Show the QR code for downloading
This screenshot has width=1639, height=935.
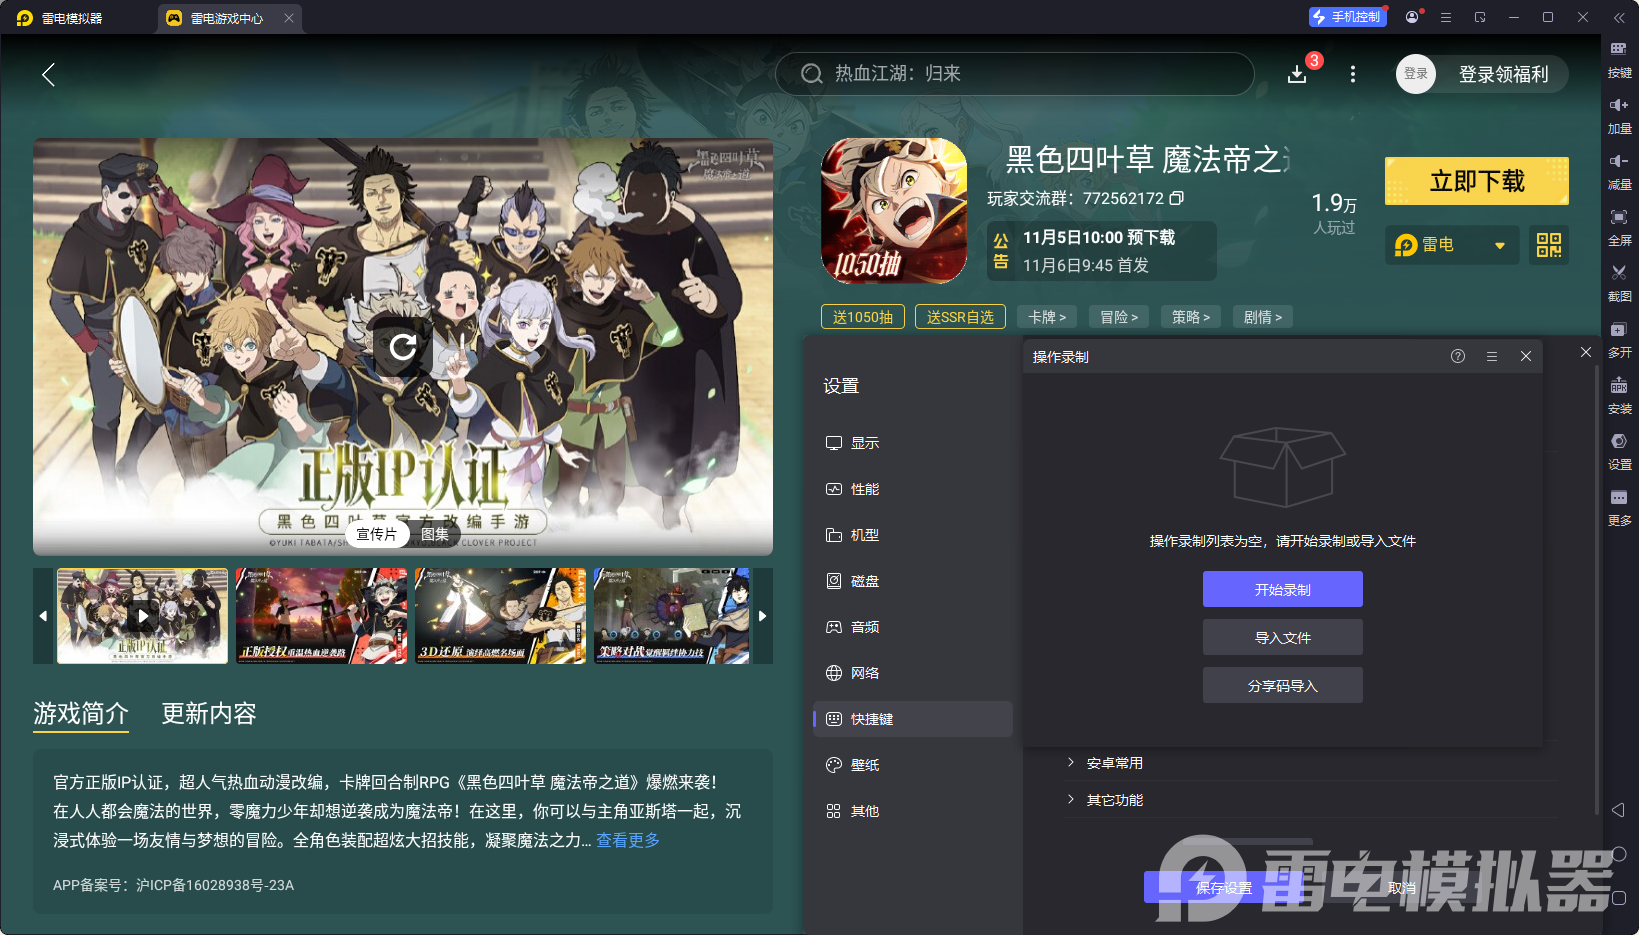pos(1548,245)
